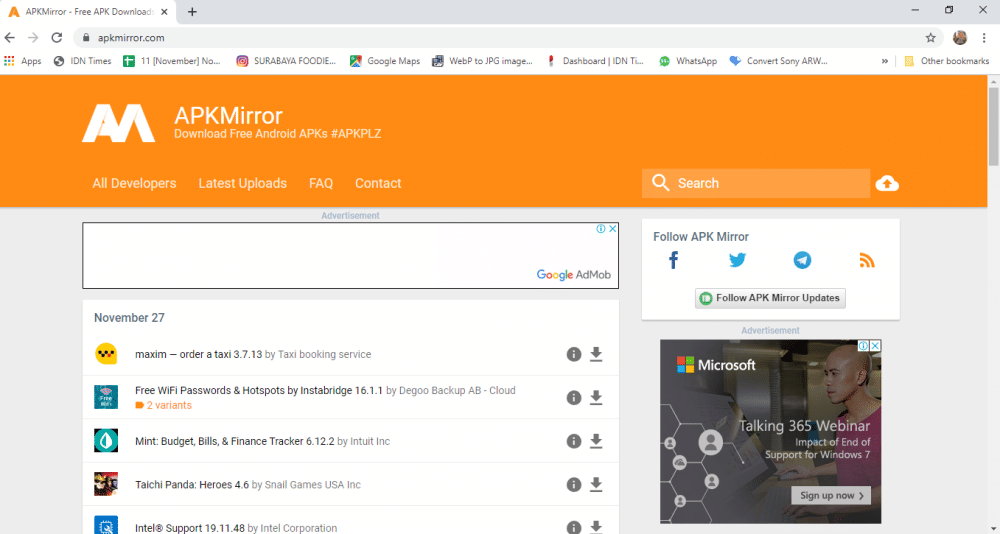Image resolution: width=1000 pixels, height=534 pixels.
Task: Open 11 [November] sheet bookmark
Action: pyautogui.click(x=172, y=61)
